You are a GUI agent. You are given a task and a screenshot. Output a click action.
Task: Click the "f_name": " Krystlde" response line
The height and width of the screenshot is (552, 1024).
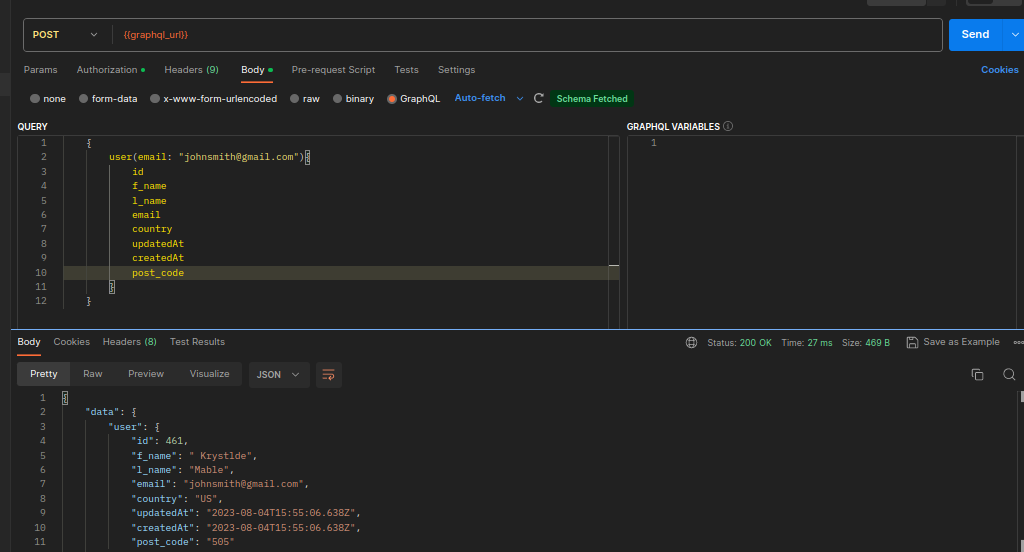tap(194, 456)
